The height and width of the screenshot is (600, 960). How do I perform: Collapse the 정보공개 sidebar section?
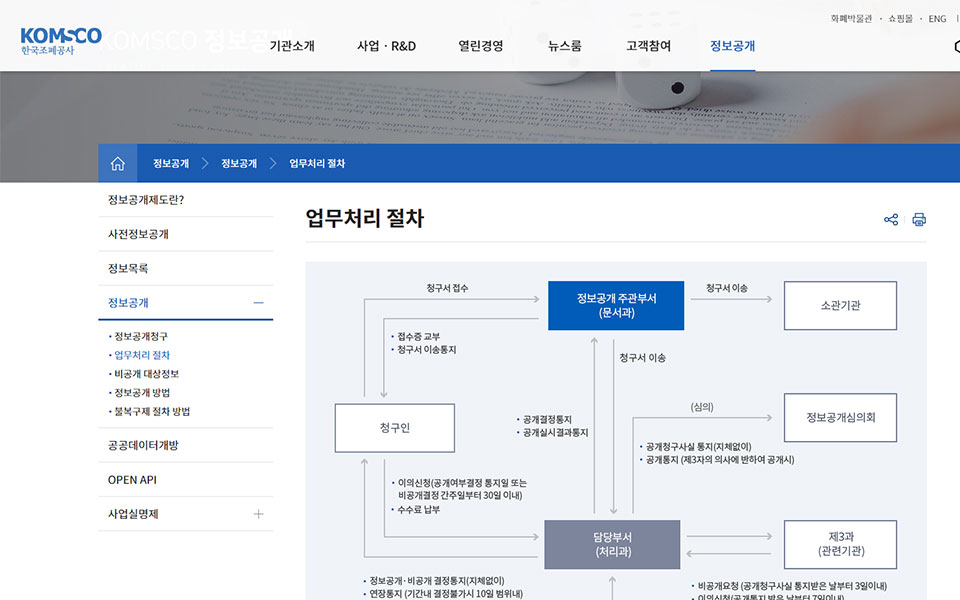pos(258,303)
